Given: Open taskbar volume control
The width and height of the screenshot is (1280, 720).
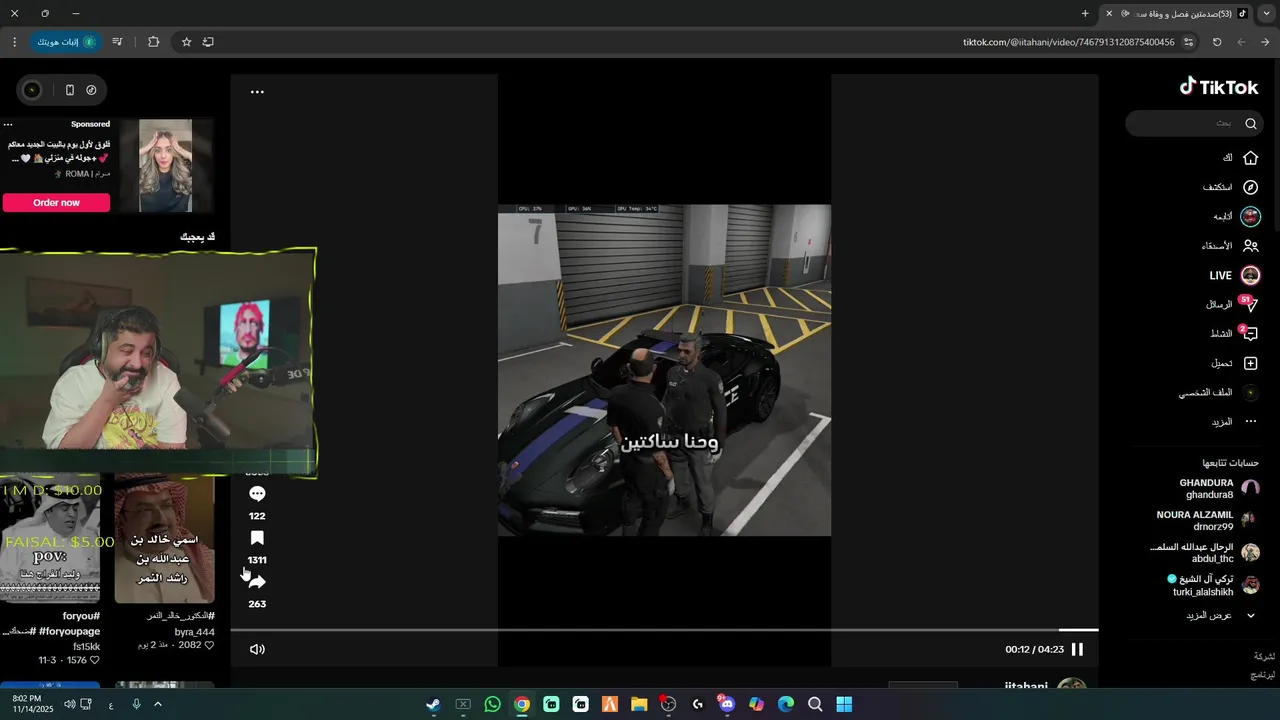Looking at the screenshot, I should point(69,705).
